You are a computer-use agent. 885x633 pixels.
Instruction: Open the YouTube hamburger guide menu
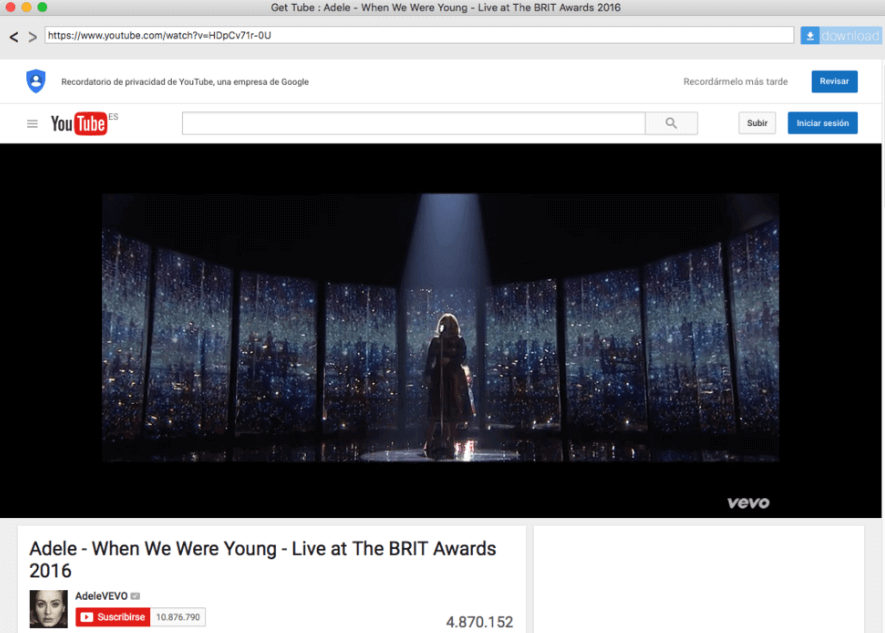(32, 124)
